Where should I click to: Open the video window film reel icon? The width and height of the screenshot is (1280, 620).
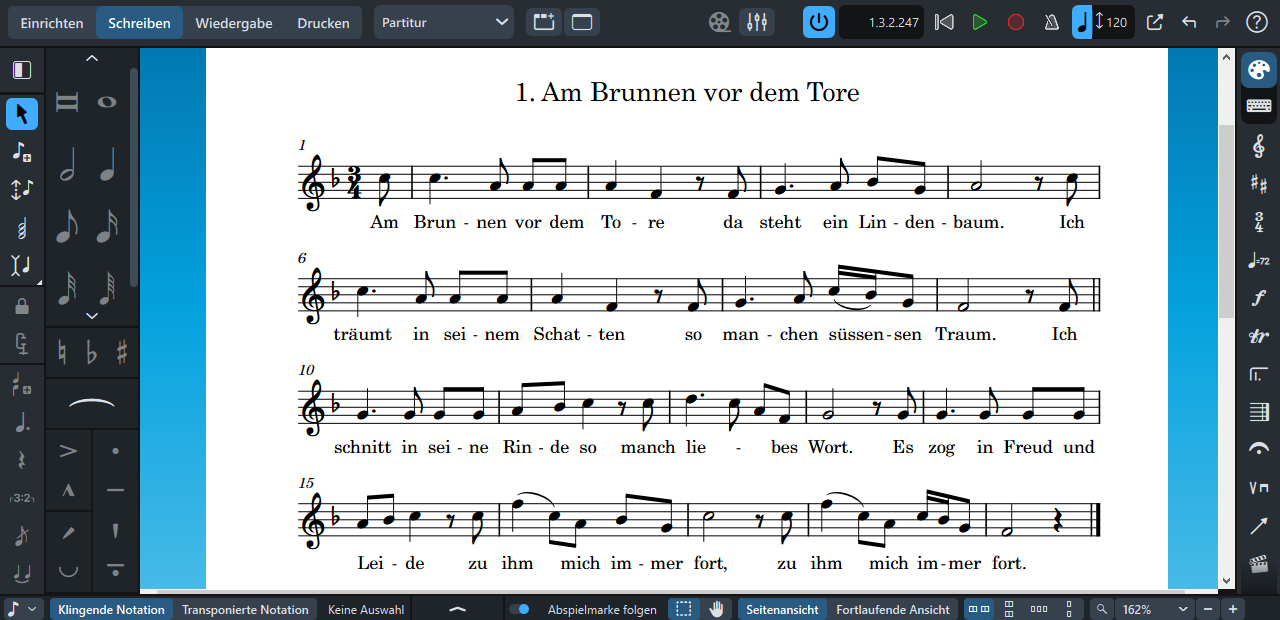719,22
